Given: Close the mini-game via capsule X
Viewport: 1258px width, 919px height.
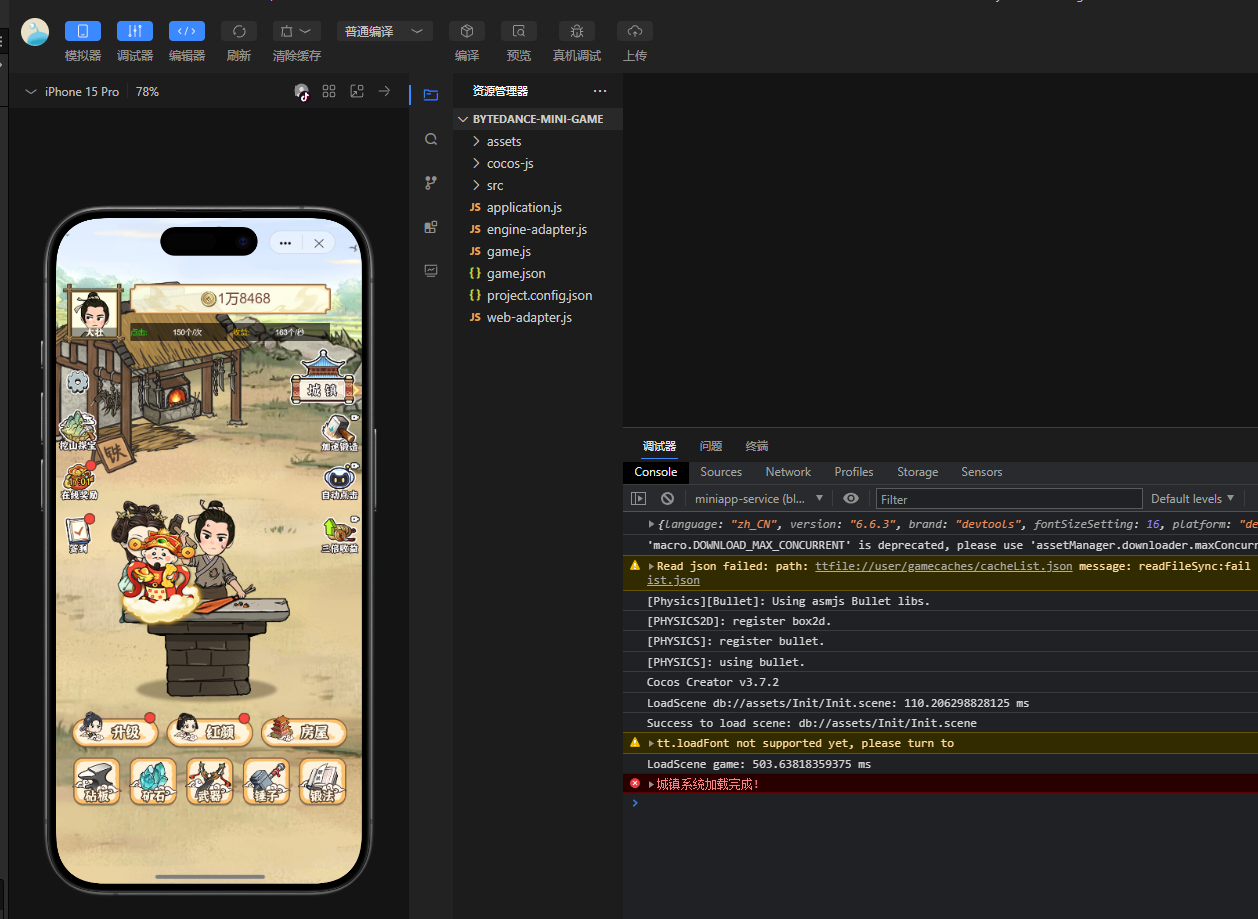Looking at the screenshot, I should [x=318, y=243].
